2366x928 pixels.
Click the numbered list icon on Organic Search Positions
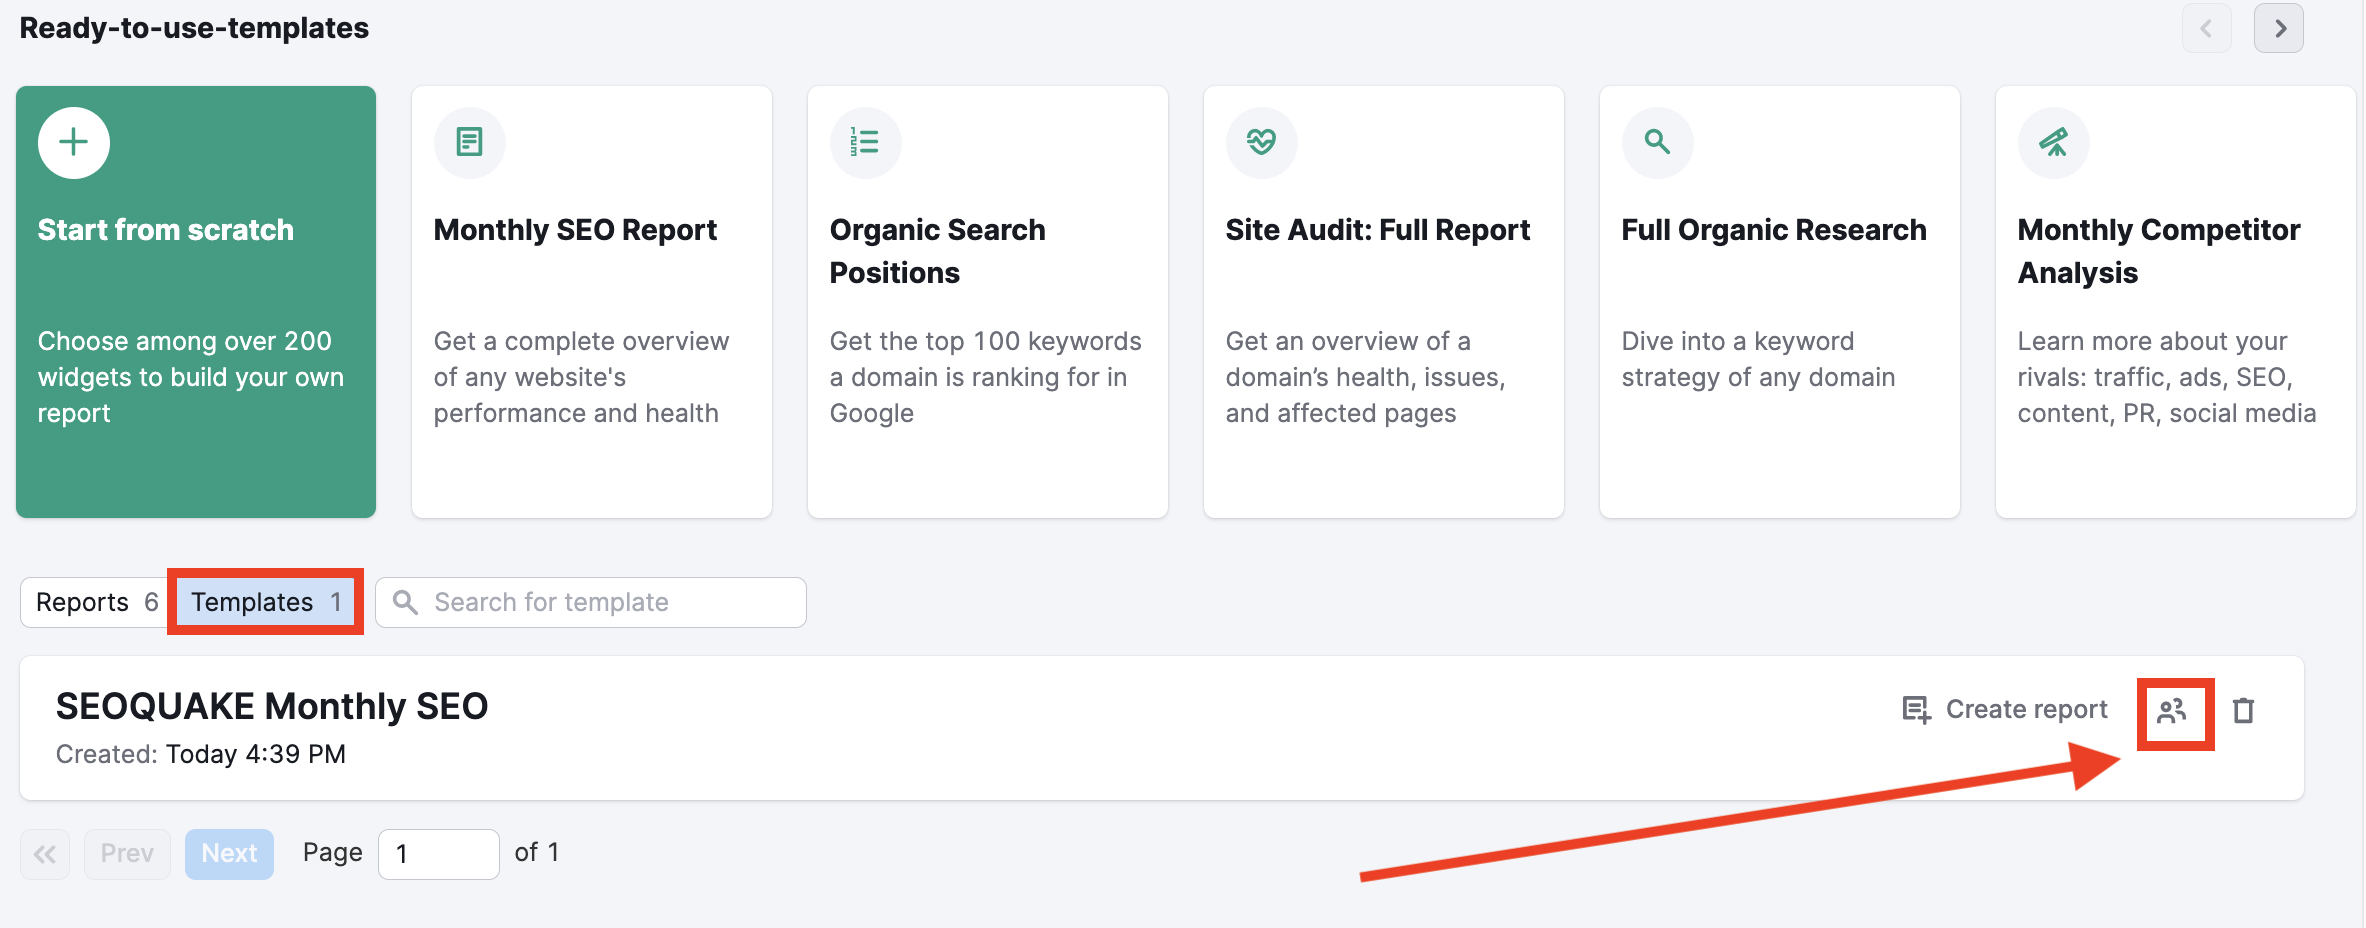(x=865, y=143)
